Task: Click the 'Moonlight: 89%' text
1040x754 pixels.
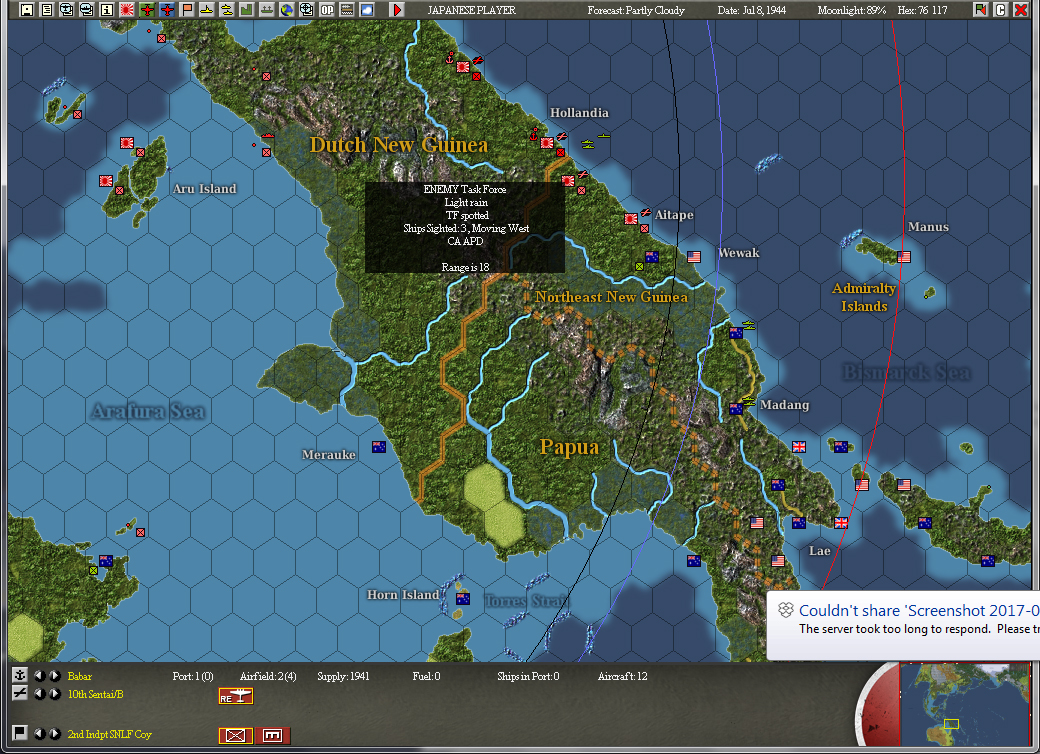Action: pyautogui.click(x=852, y=10)
